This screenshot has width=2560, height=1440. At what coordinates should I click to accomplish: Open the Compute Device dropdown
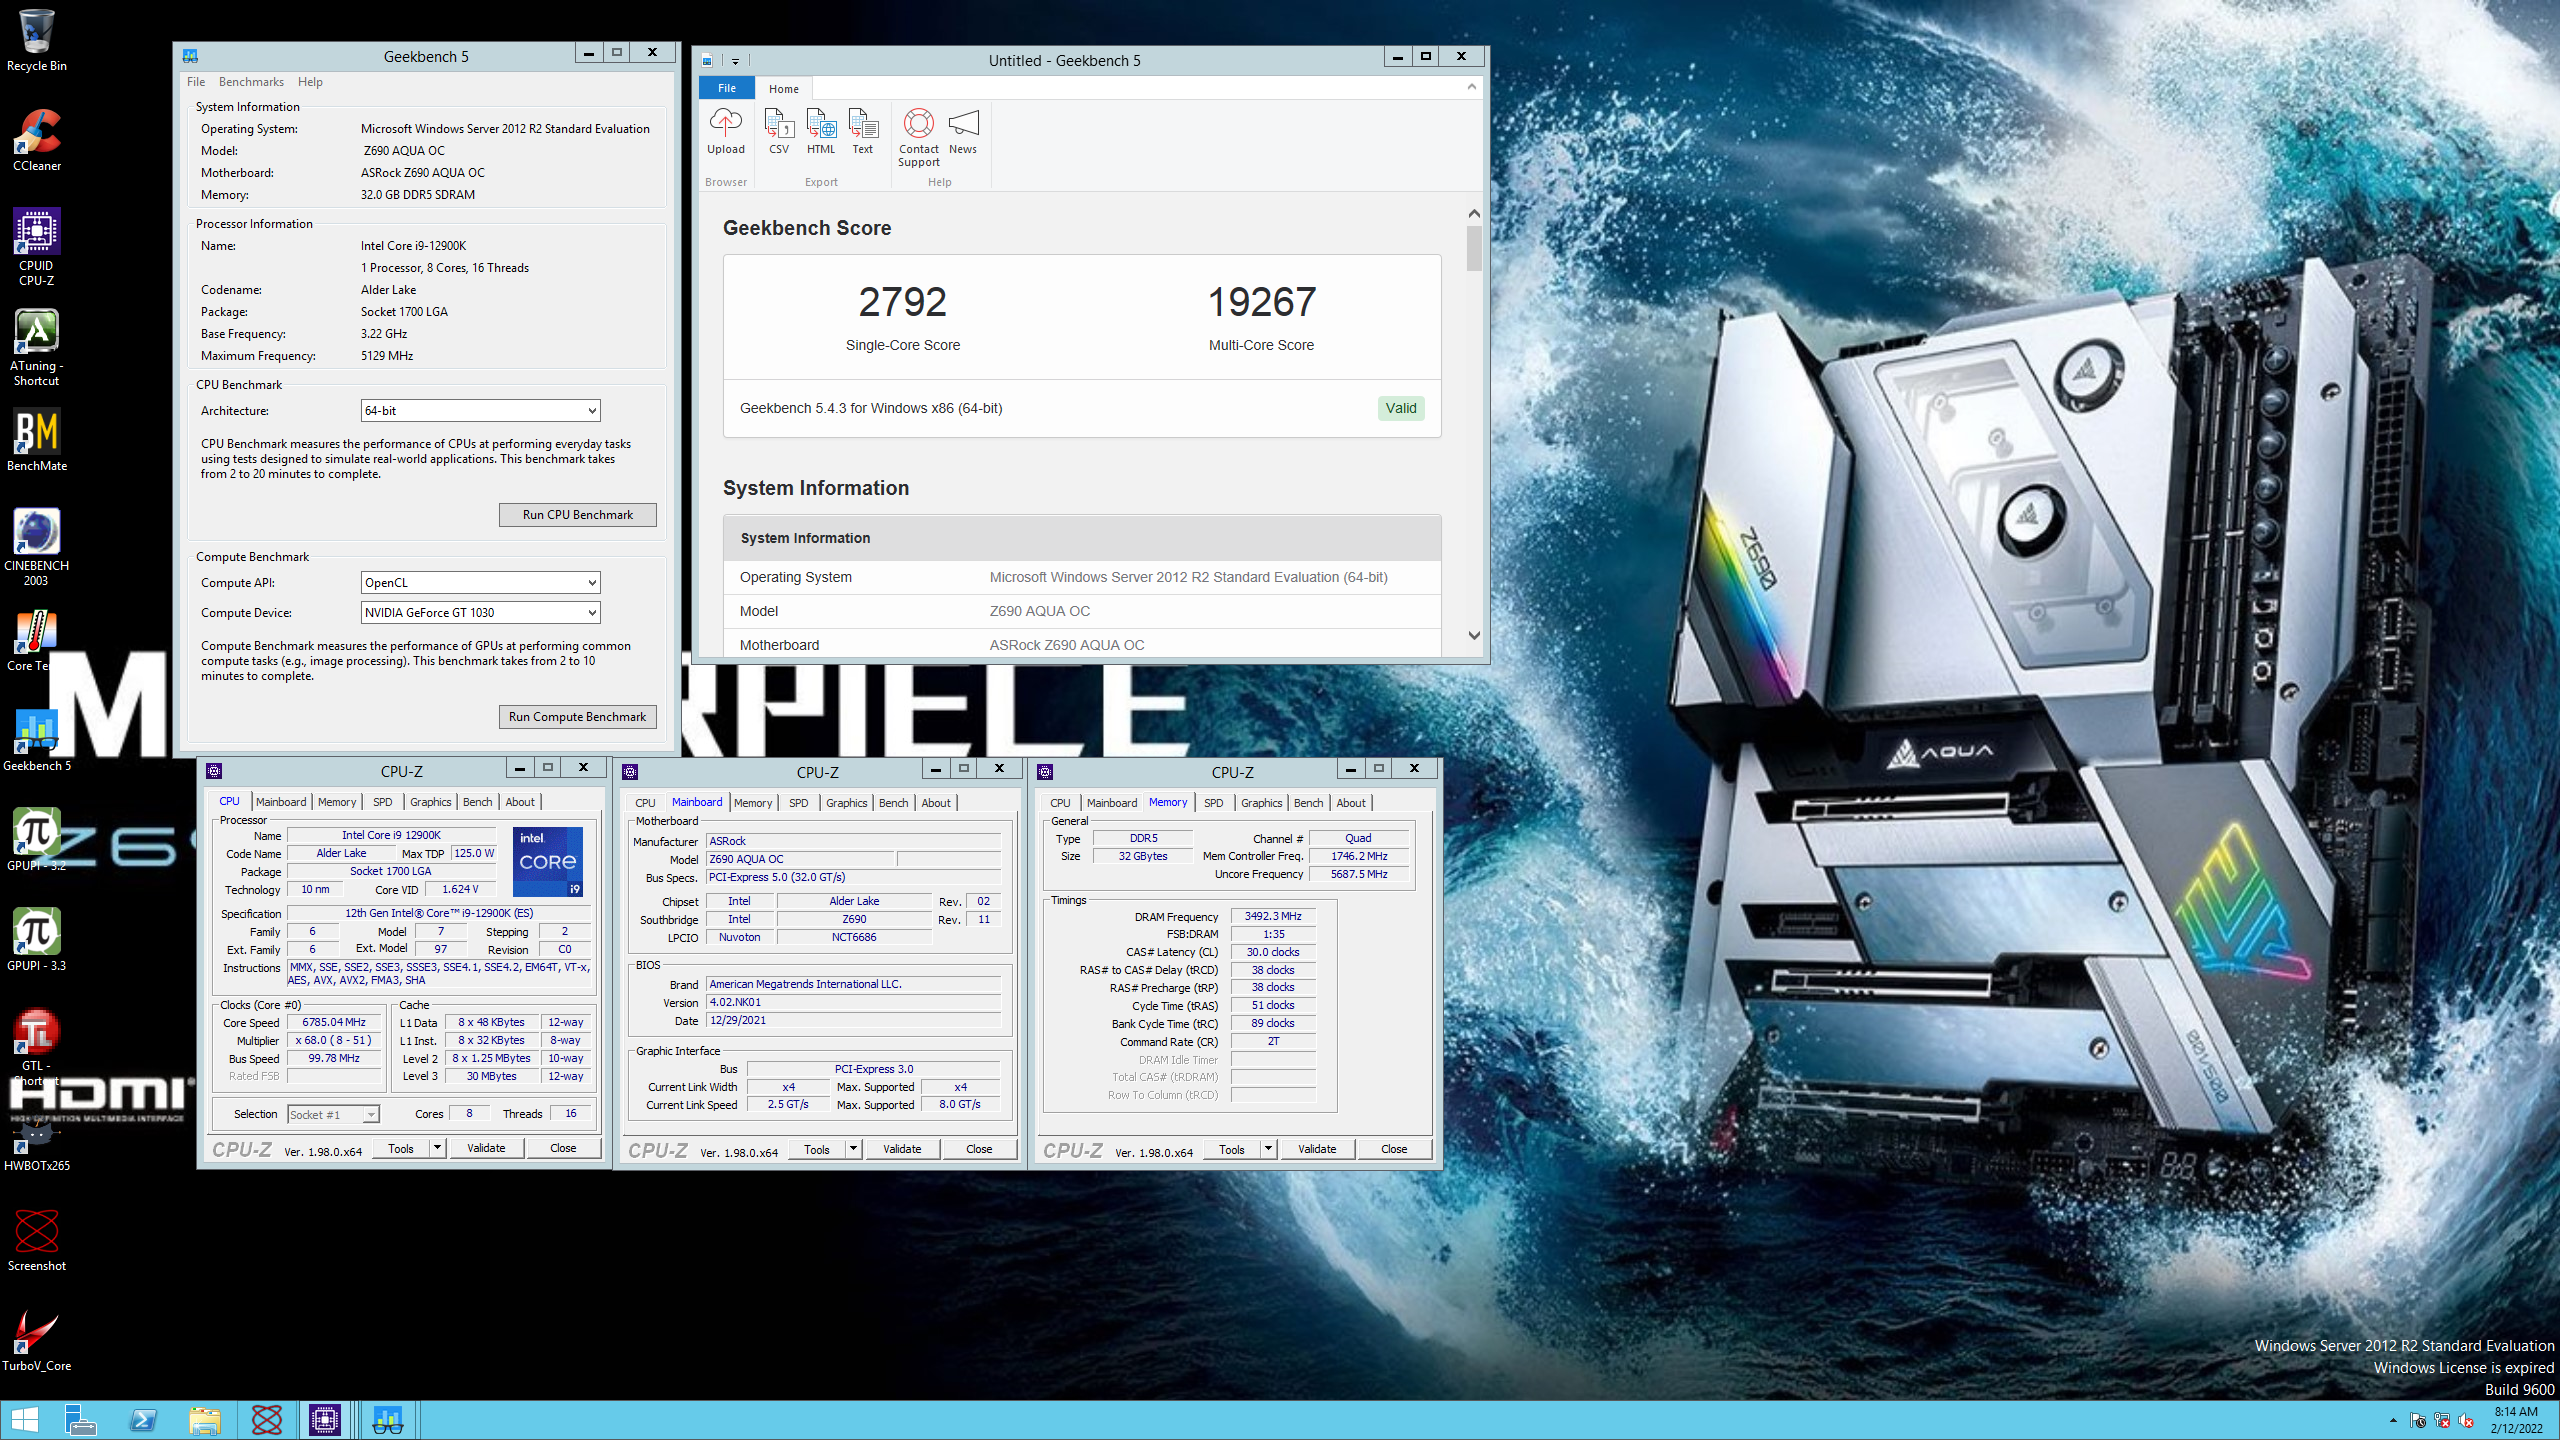coord(480,613)
